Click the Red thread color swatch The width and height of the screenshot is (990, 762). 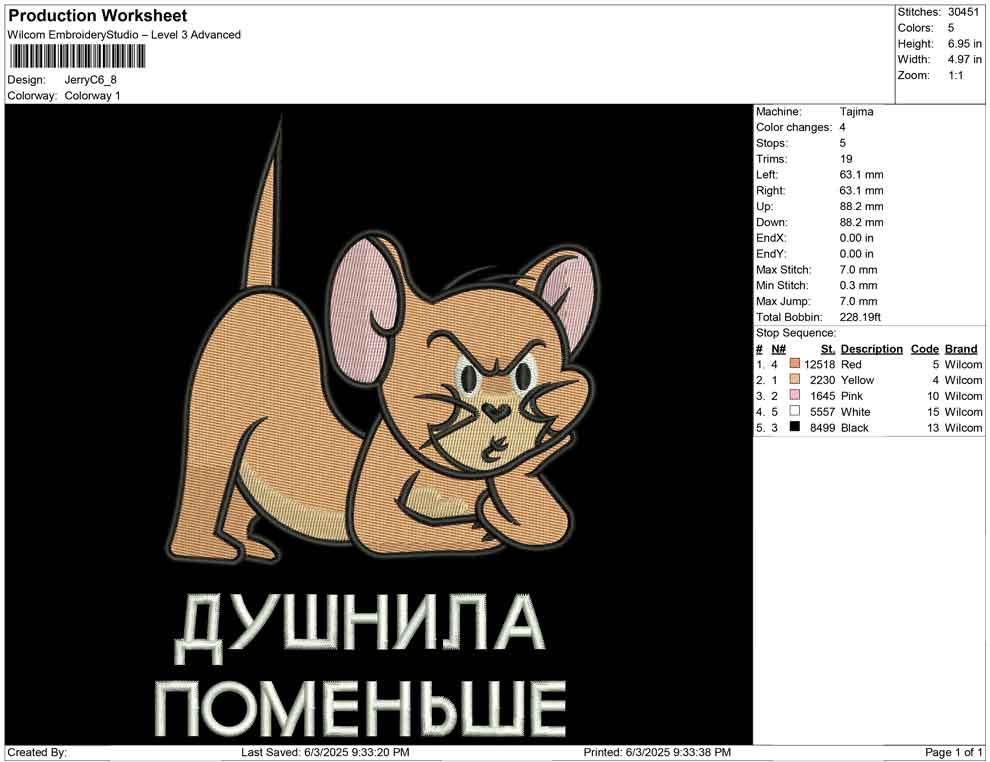tap(795, 364)
